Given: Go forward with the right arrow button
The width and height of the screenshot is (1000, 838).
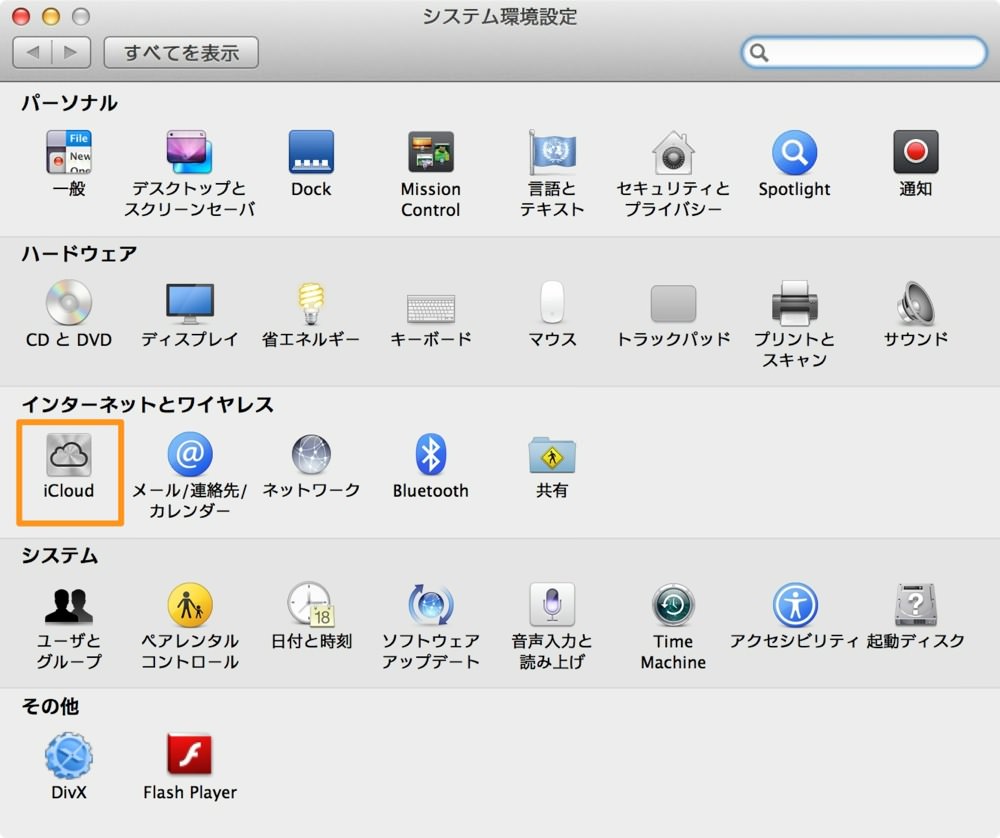Looking at the screenshot, I should (71, 52).
